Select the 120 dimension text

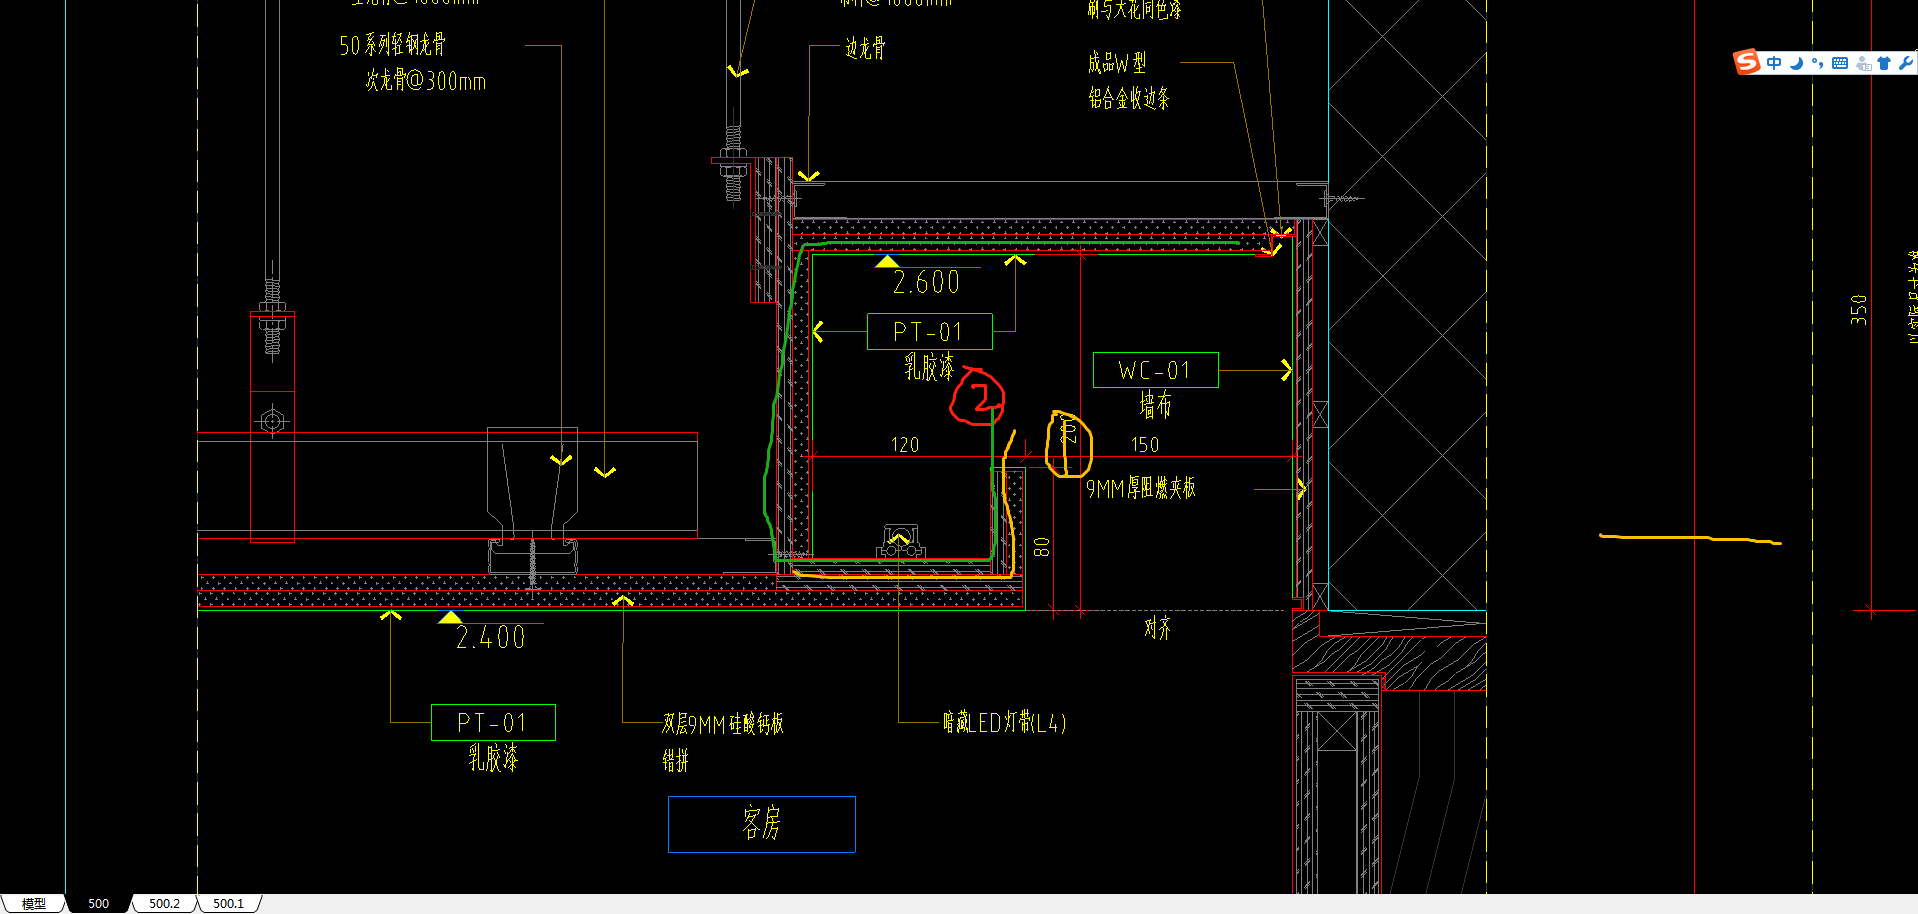[x=905, y=444]
